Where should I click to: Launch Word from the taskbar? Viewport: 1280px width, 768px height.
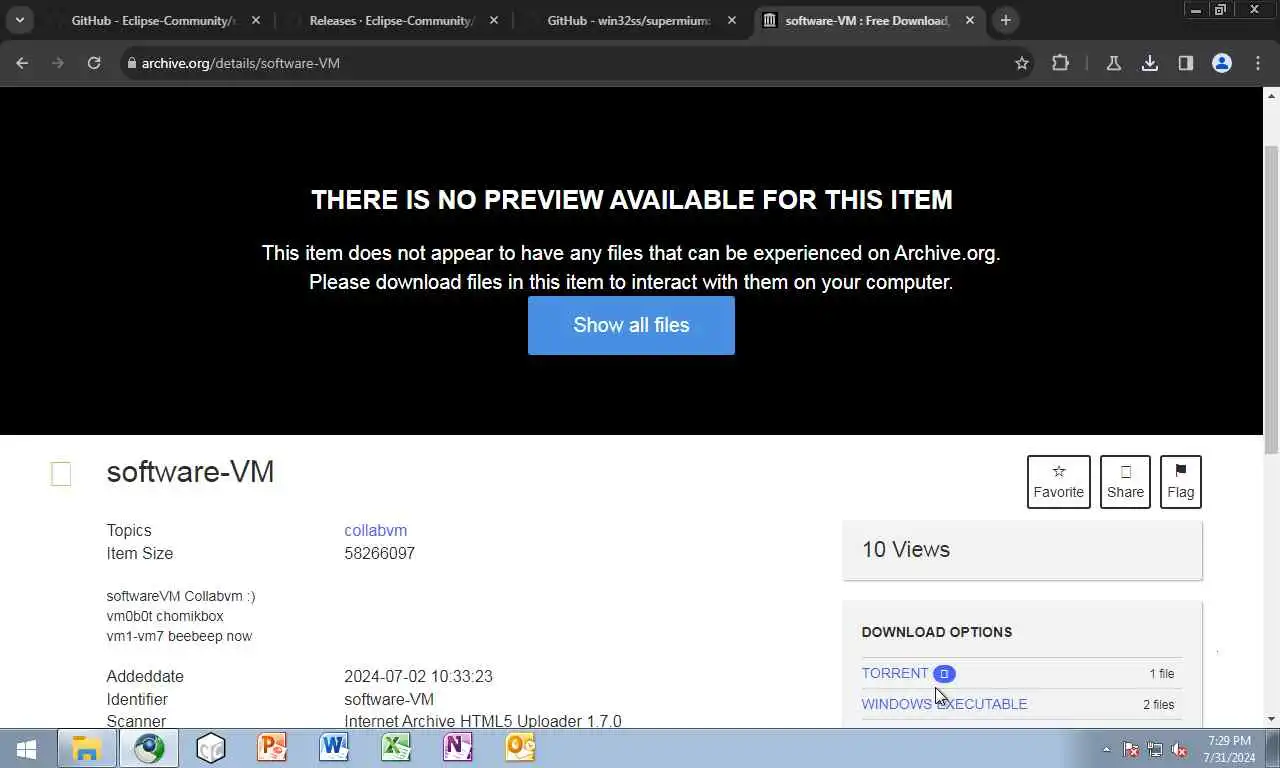coord(334,748)
